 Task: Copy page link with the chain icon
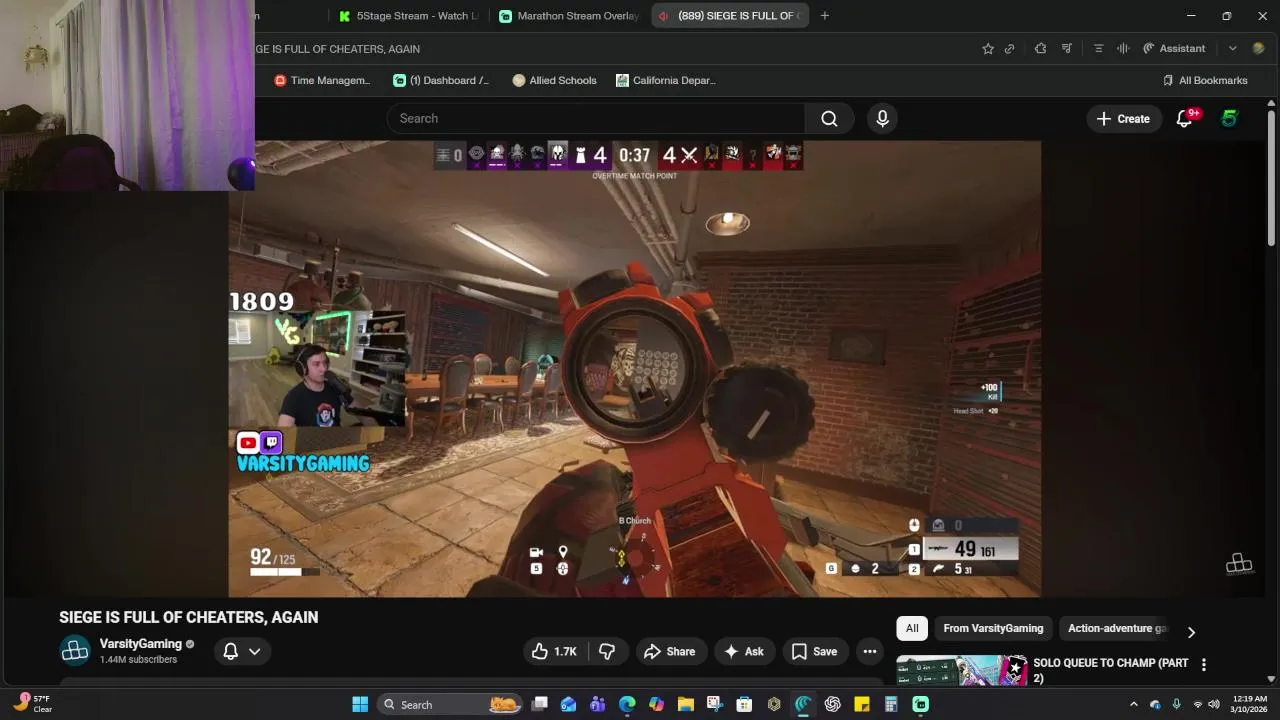(x=1010, y=48)
